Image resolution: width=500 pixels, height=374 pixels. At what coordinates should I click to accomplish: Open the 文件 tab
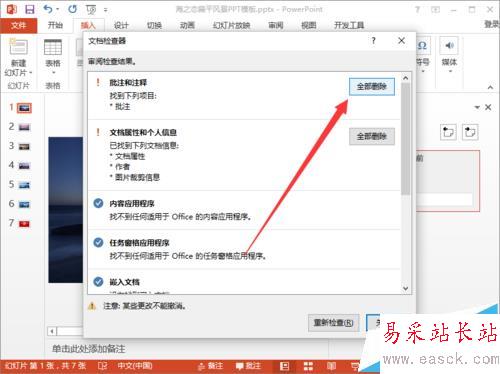point(18,25)
